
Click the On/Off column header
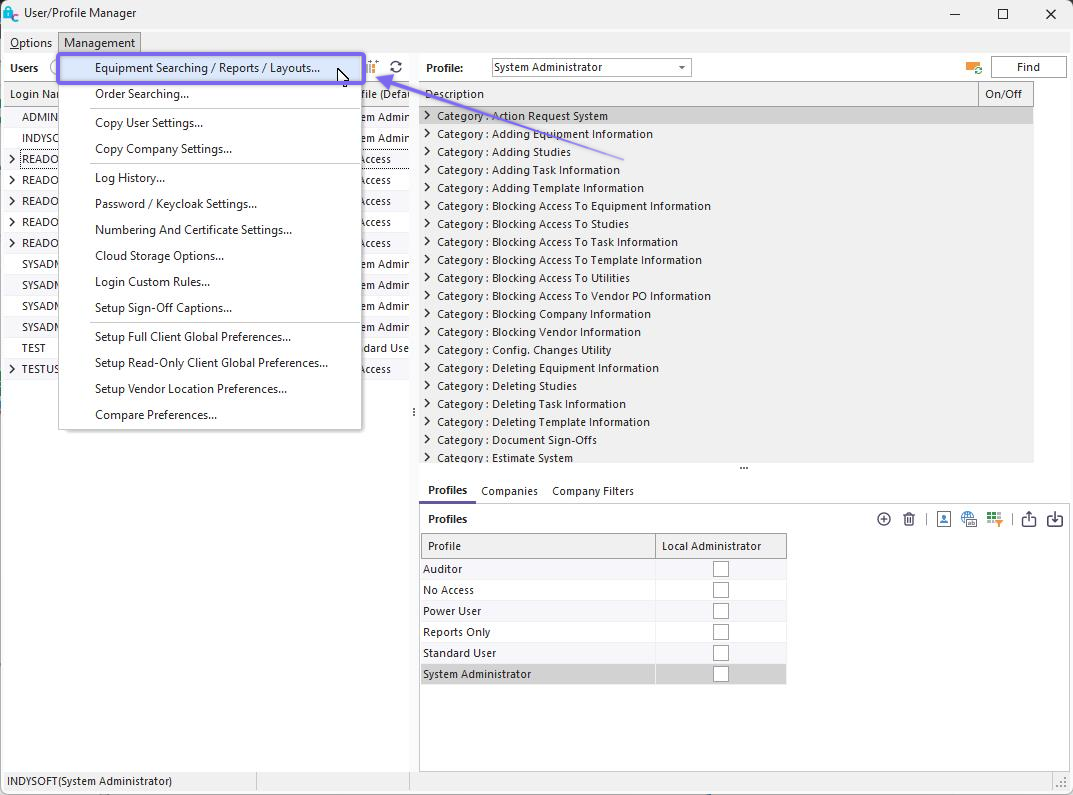point(1003,94)
